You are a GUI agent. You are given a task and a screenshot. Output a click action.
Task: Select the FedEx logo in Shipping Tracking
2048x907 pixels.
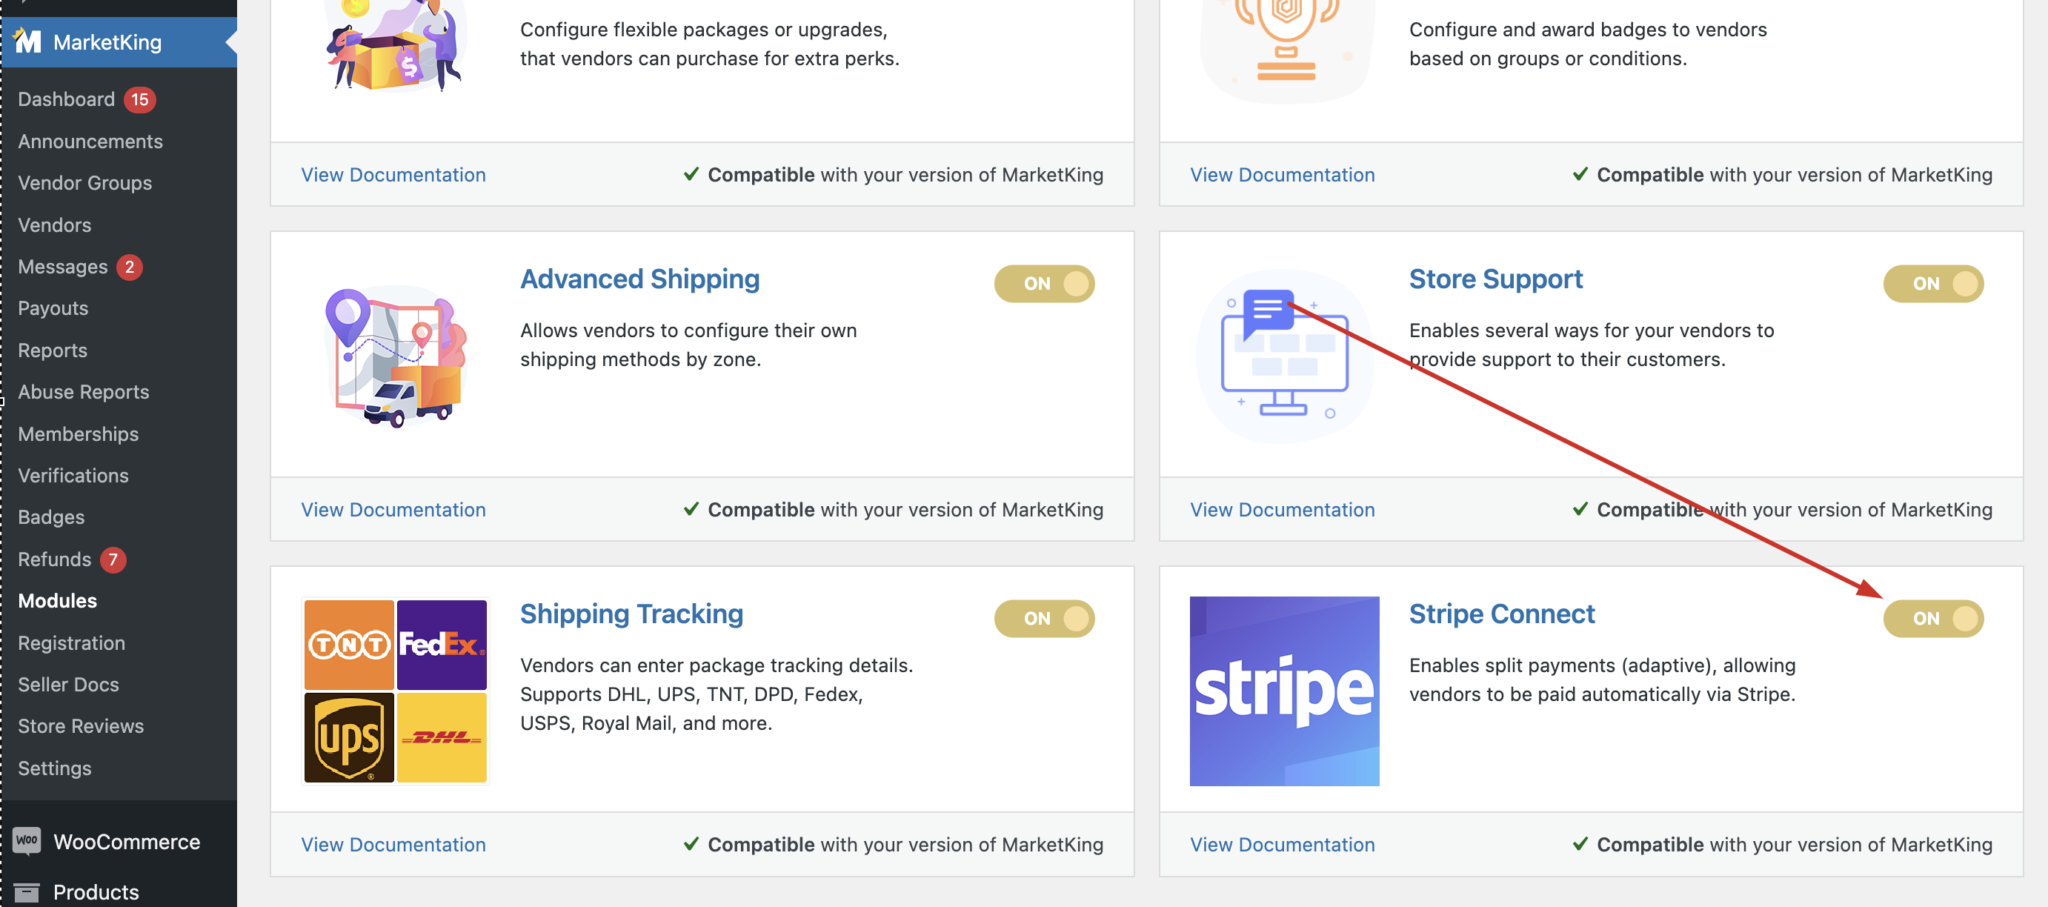[441, 644]
